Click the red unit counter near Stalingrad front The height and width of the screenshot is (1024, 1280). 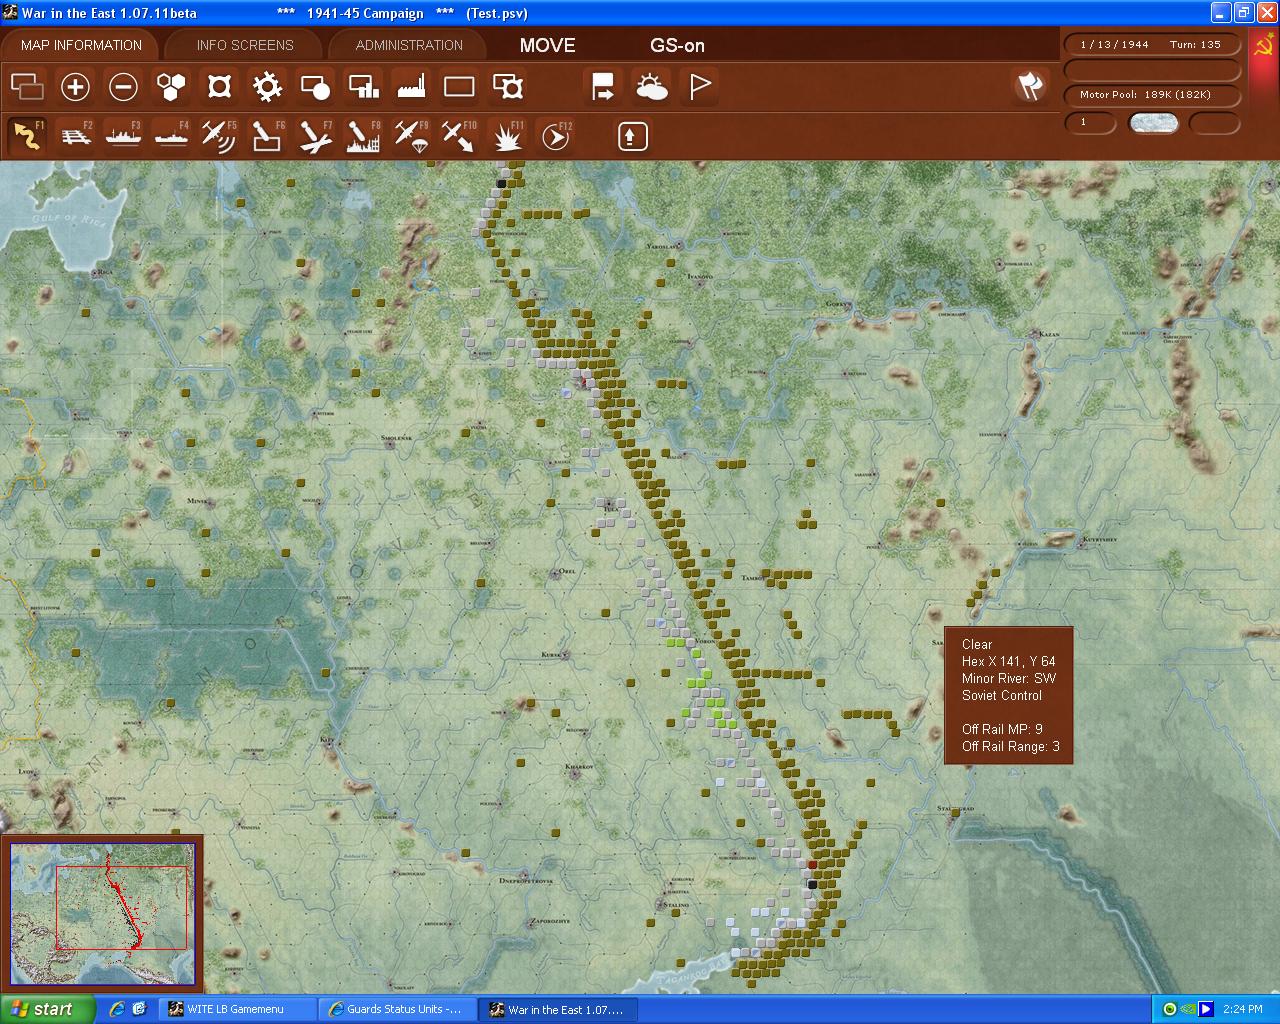click(x=812, y=864)
